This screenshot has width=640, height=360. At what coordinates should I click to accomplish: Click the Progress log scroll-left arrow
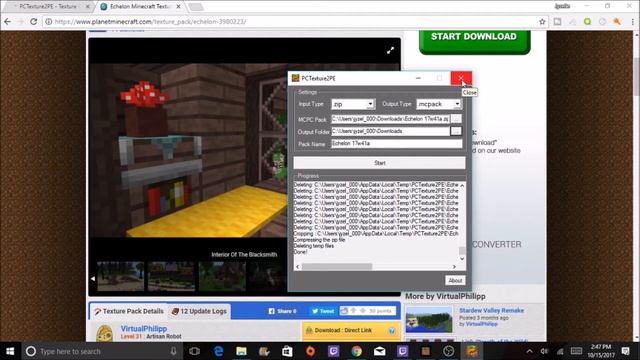point(298,267)
